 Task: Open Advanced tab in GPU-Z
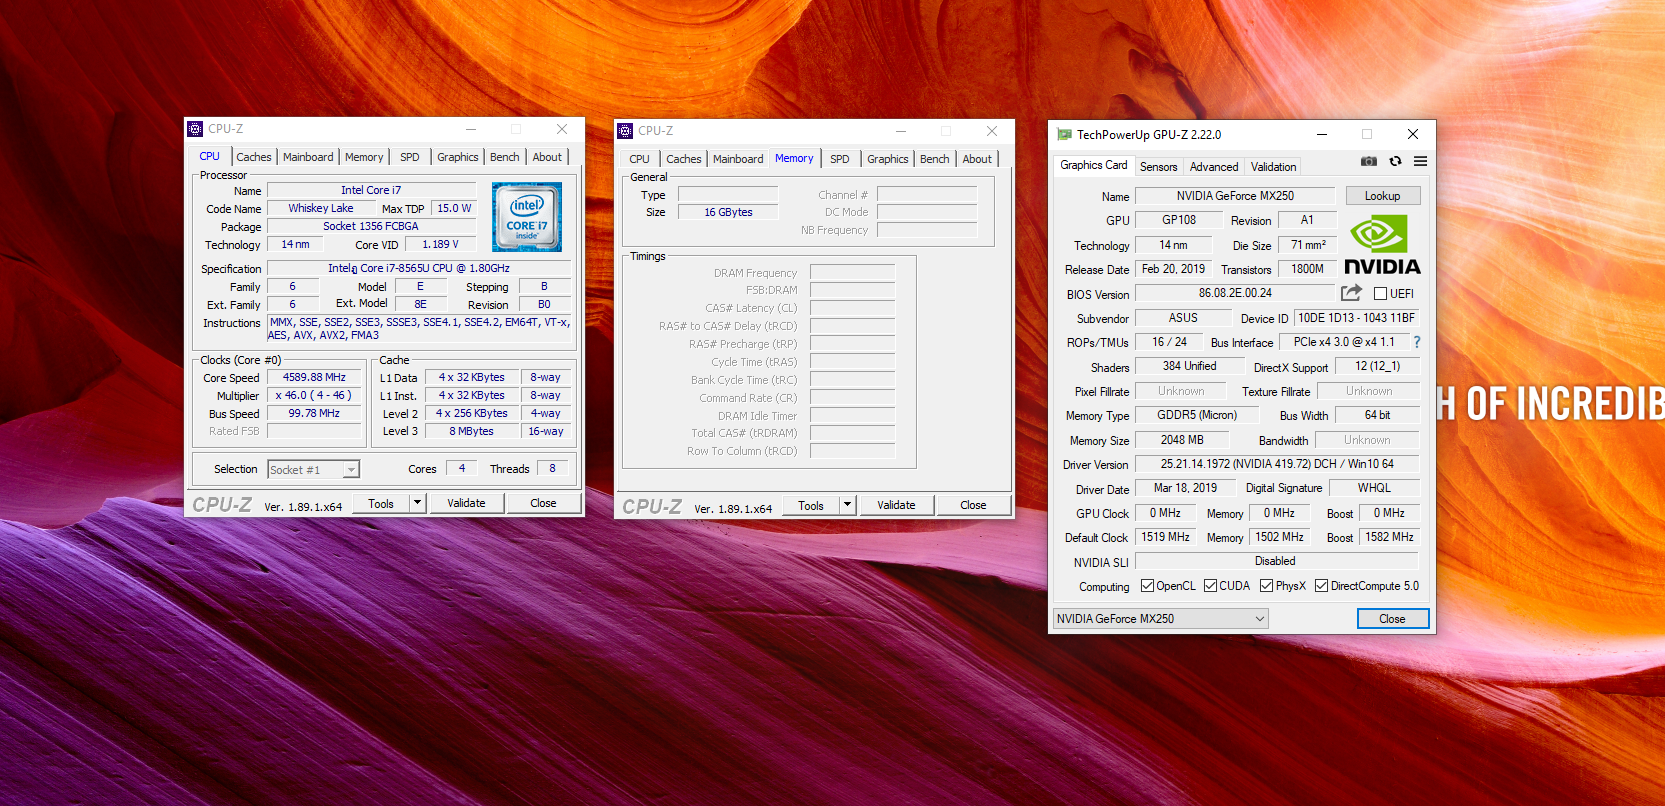[1214, 167]
